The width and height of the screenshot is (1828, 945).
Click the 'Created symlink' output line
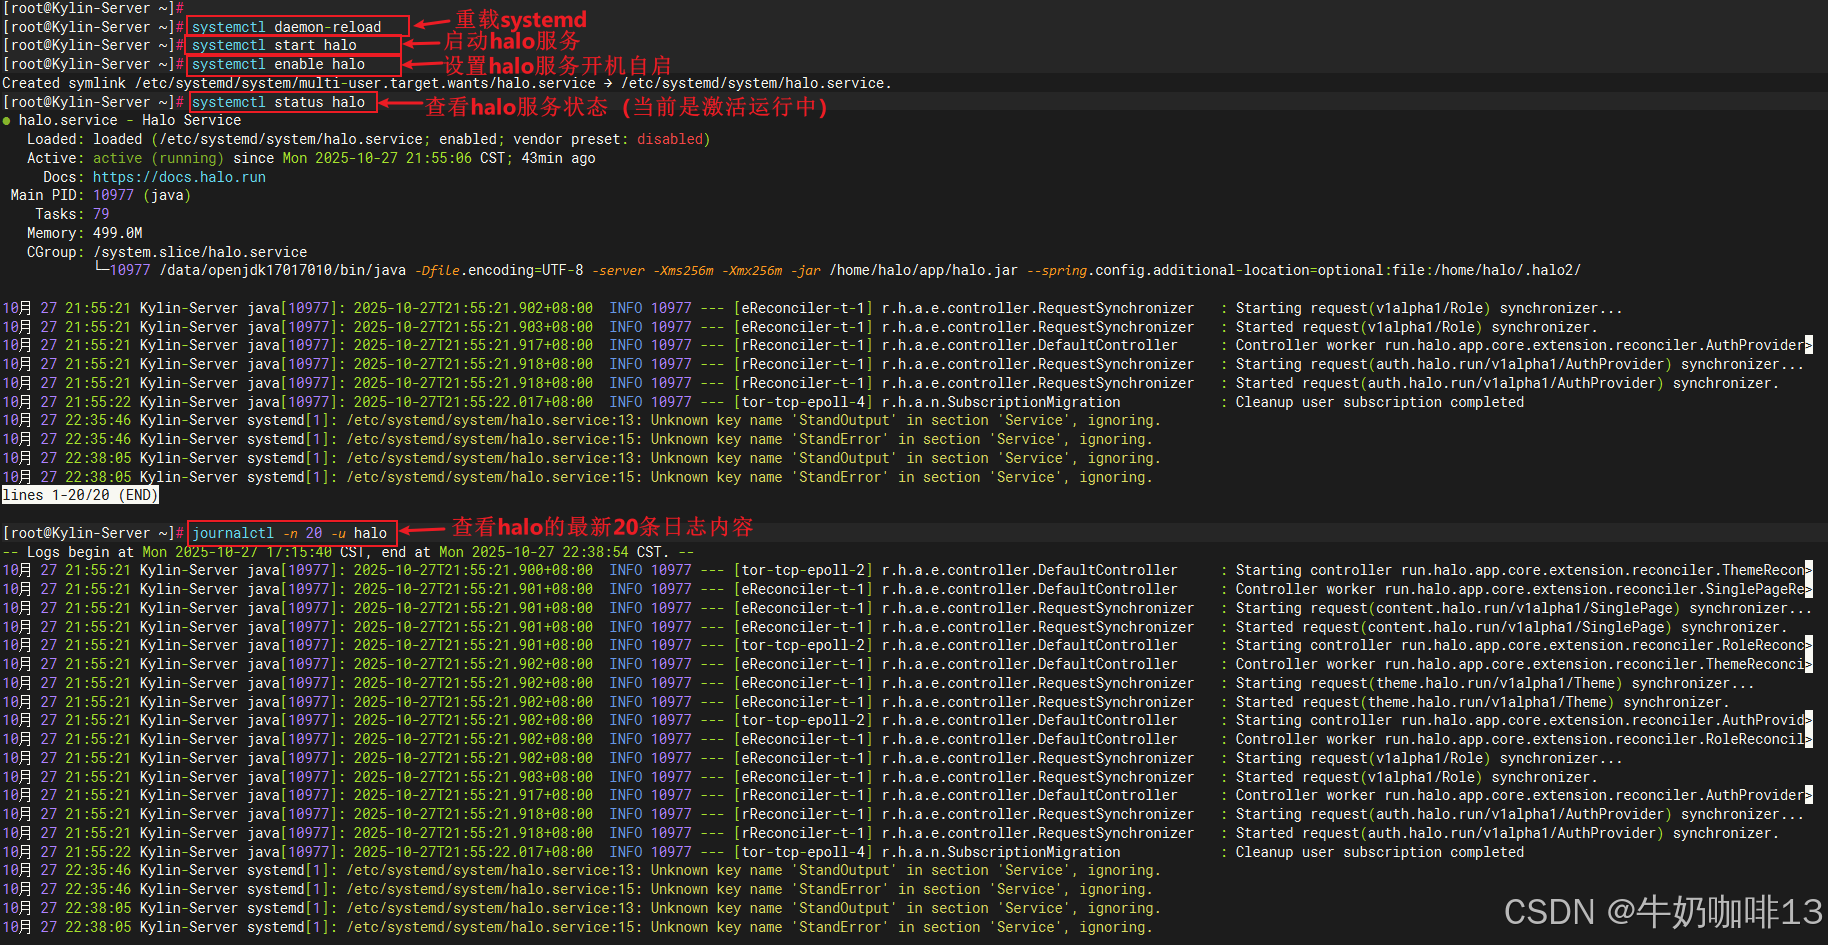click(x=447, y=83)
